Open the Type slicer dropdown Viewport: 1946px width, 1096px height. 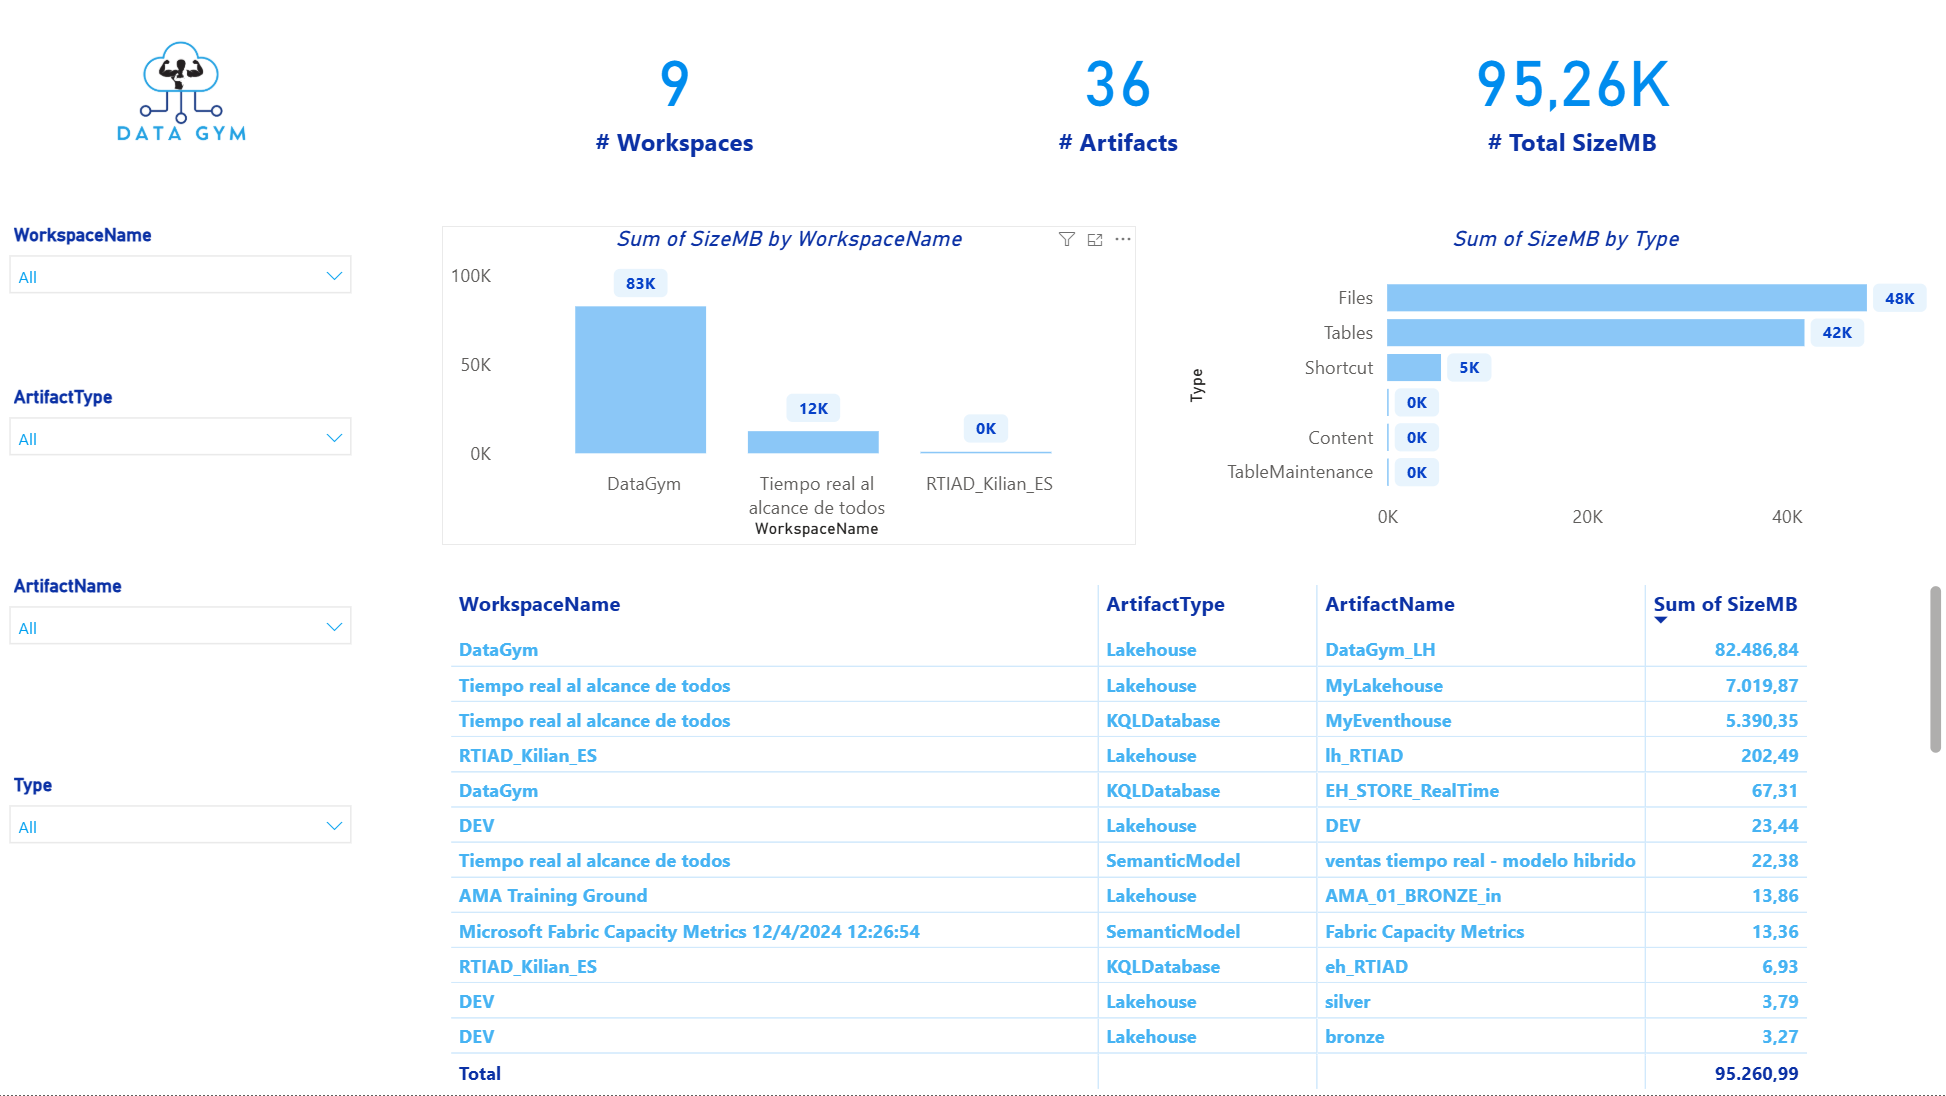tap(180, 826)
